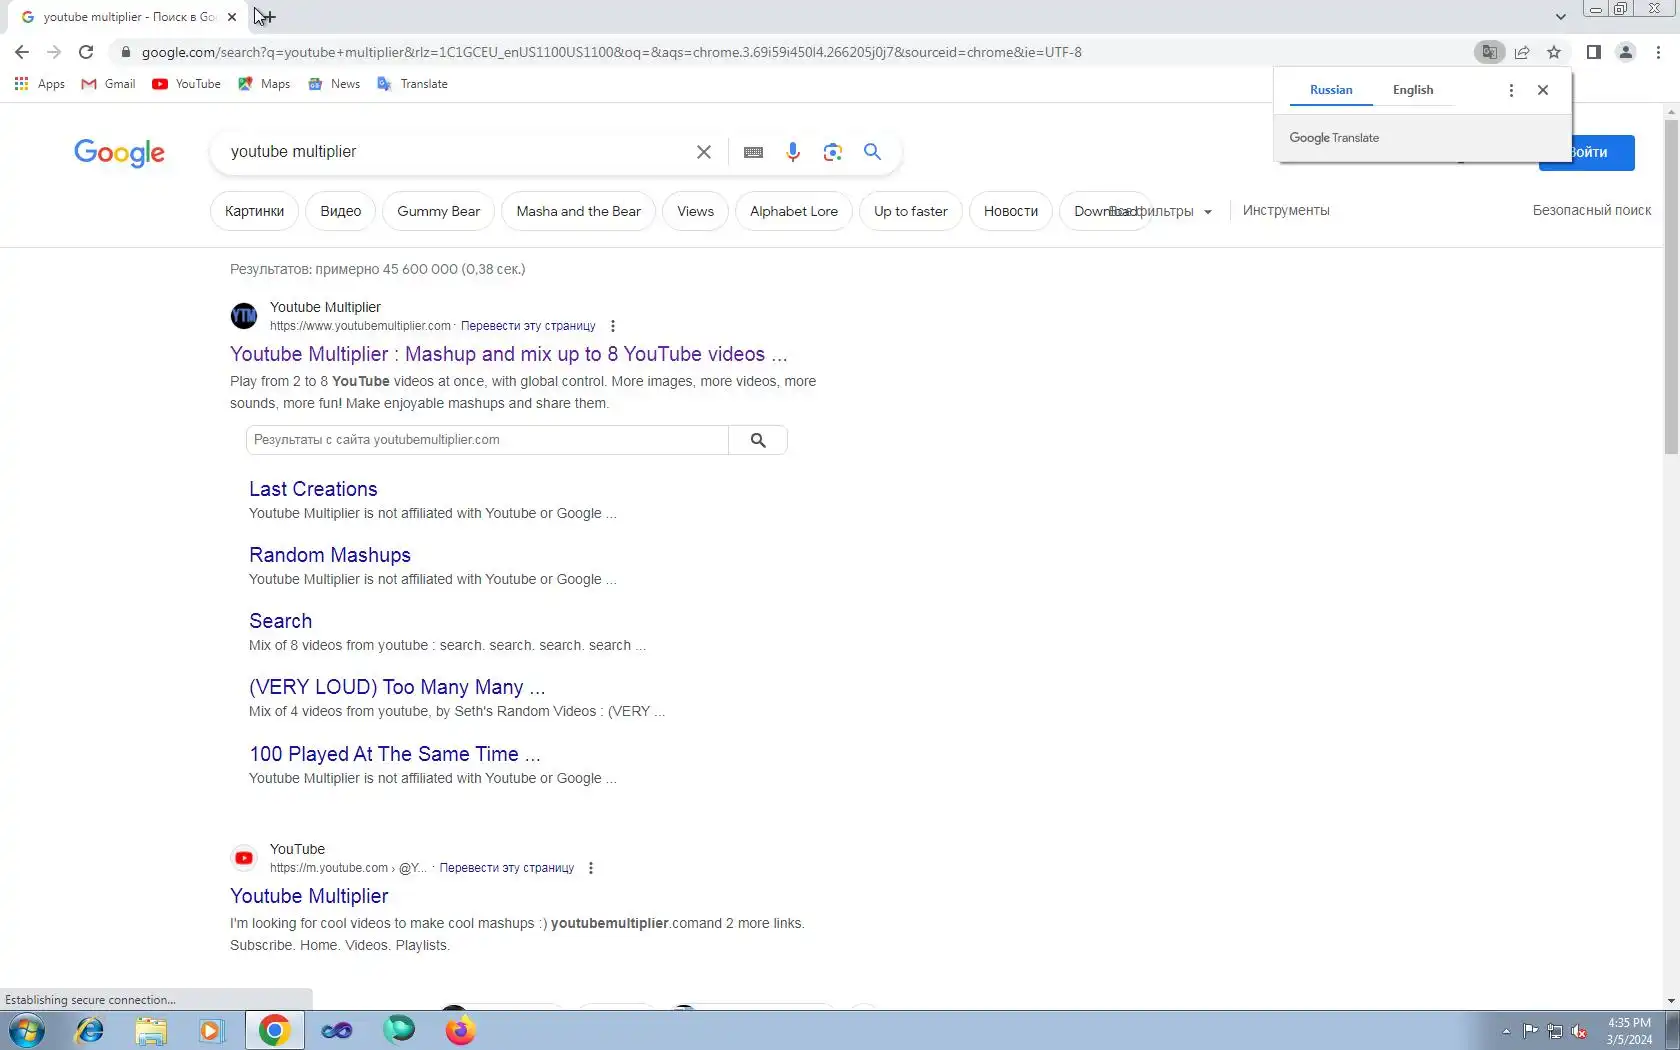Filter results by Видео
Screen dimensions: 1680x1050
point(341,211)
